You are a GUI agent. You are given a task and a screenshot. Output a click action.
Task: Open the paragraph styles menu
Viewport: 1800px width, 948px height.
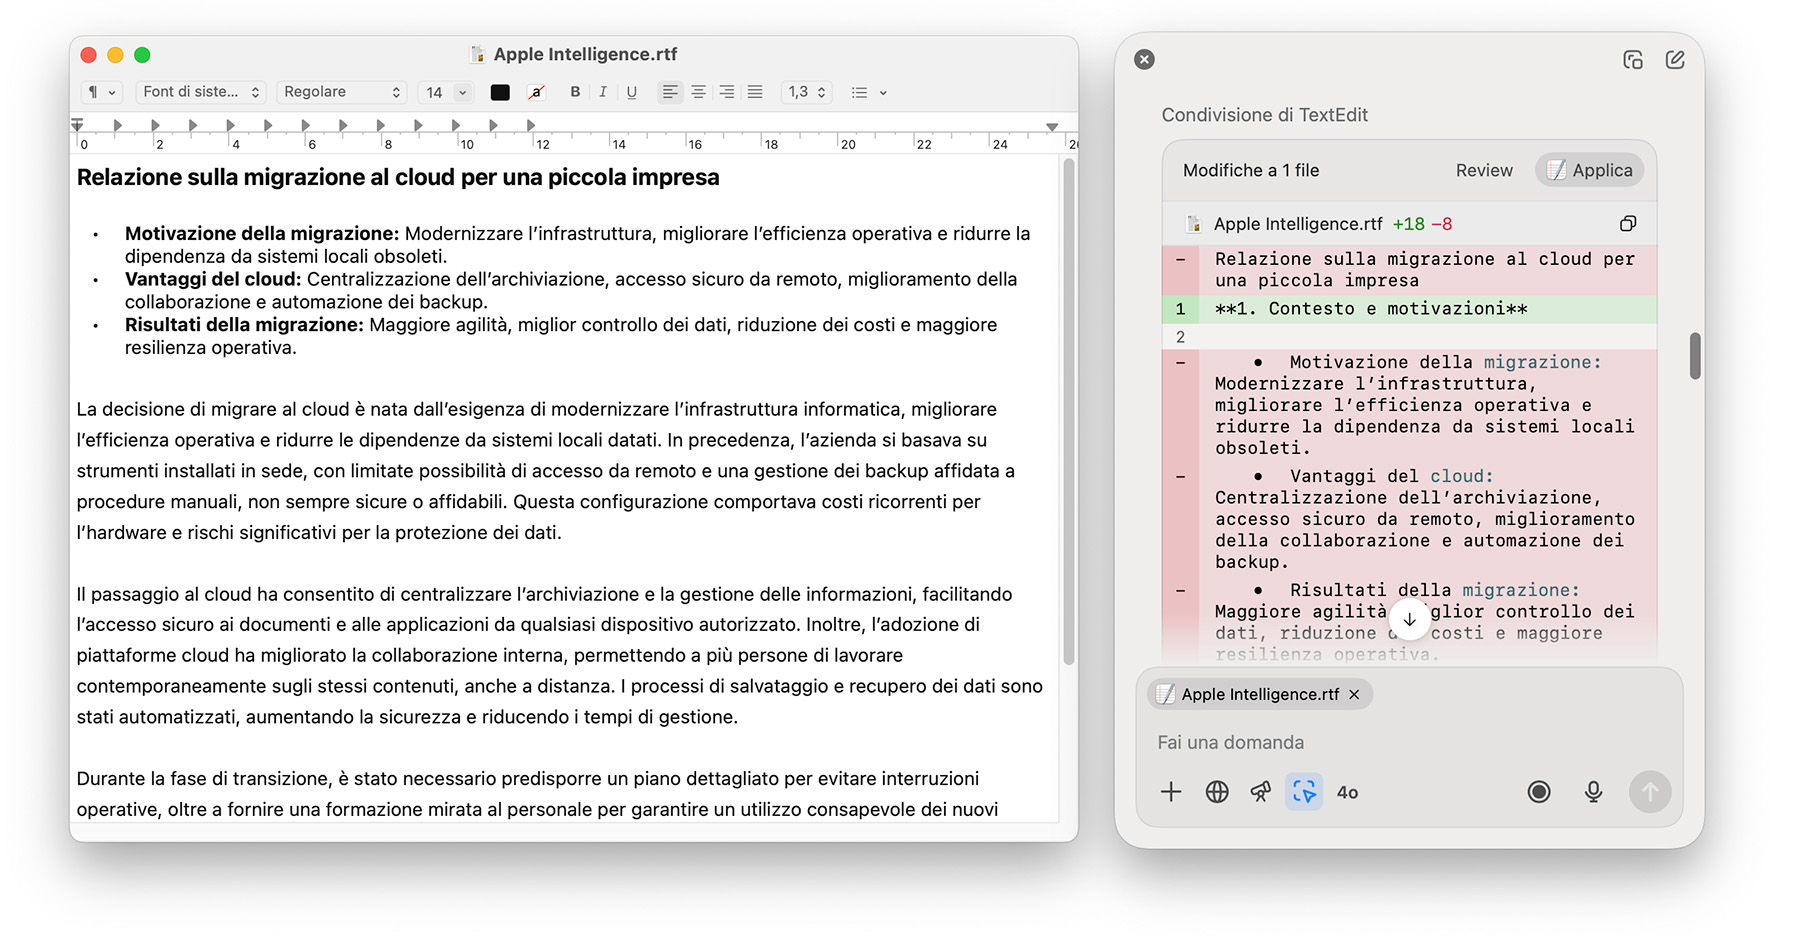[101, 92]
